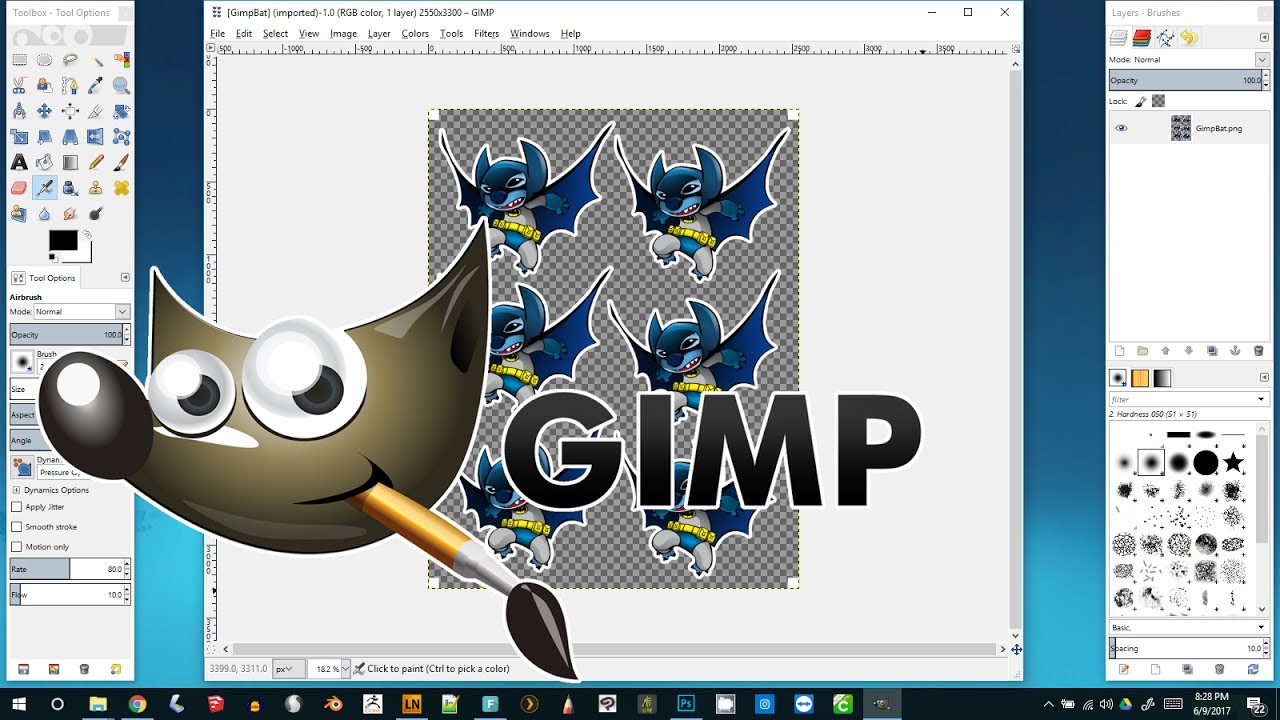Select the Alignment tool

click(x=70, y=111)
